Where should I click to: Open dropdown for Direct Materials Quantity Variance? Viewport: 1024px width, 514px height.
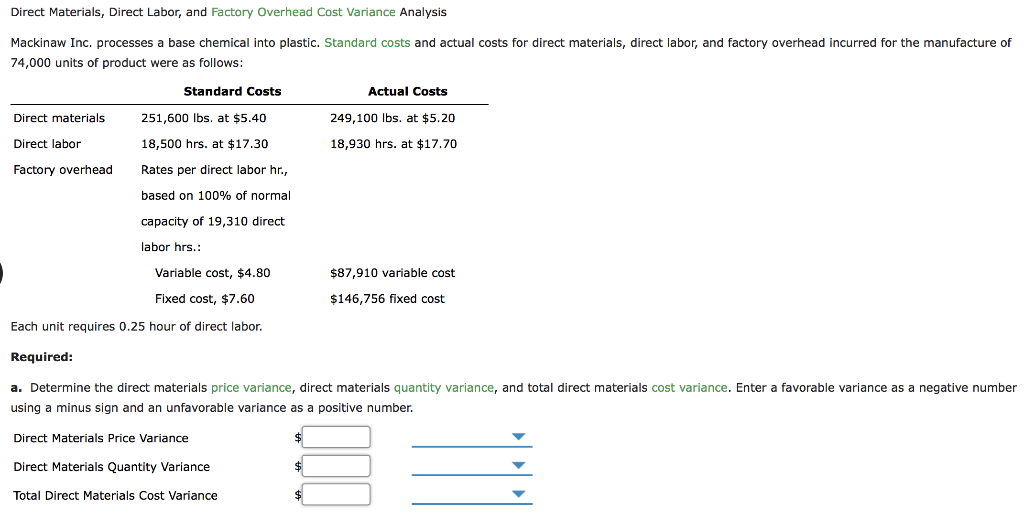pyautogui.click(x=472, y=466)
